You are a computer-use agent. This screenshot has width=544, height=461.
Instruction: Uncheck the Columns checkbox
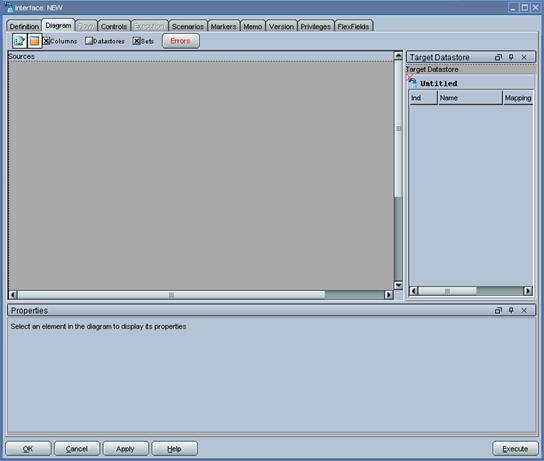pyautogui.click(x=46, y=41)
